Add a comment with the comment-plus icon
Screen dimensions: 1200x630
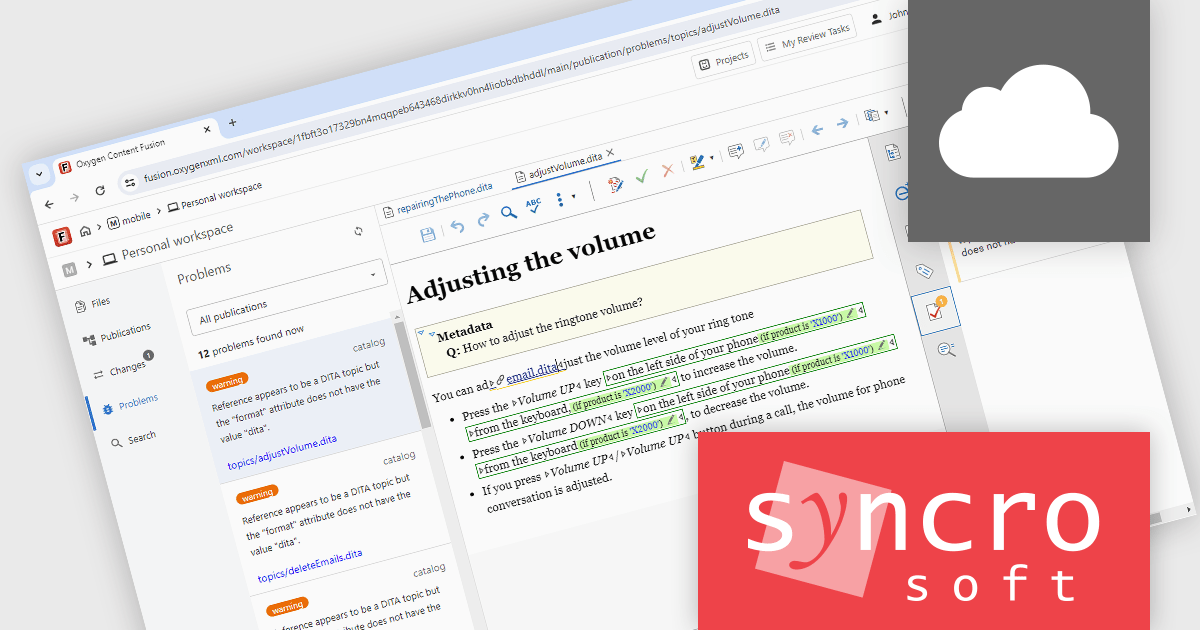coord(736,151)
